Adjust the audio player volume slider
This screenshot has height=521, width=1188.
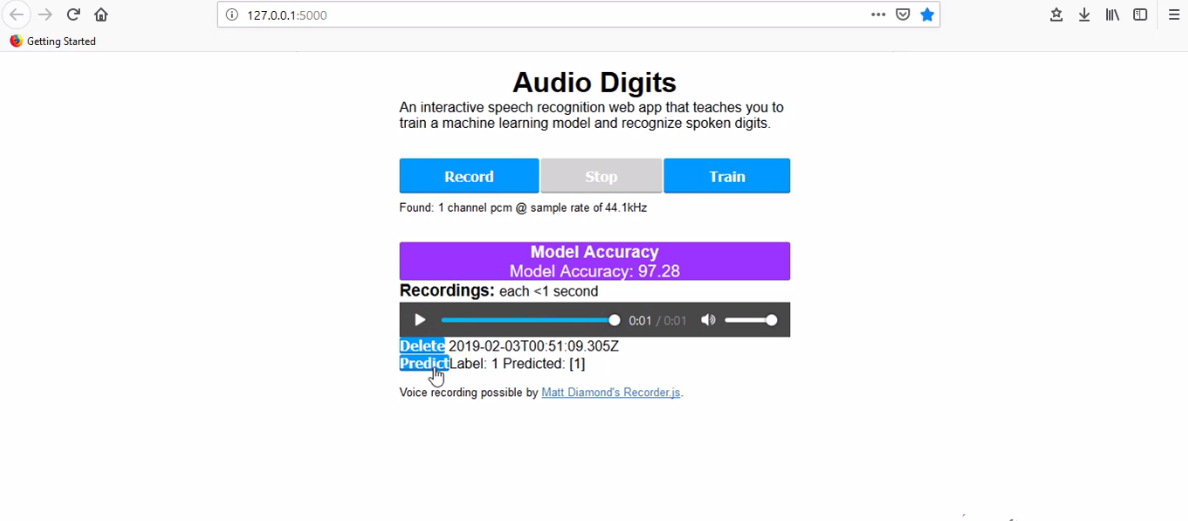(750, 320)
